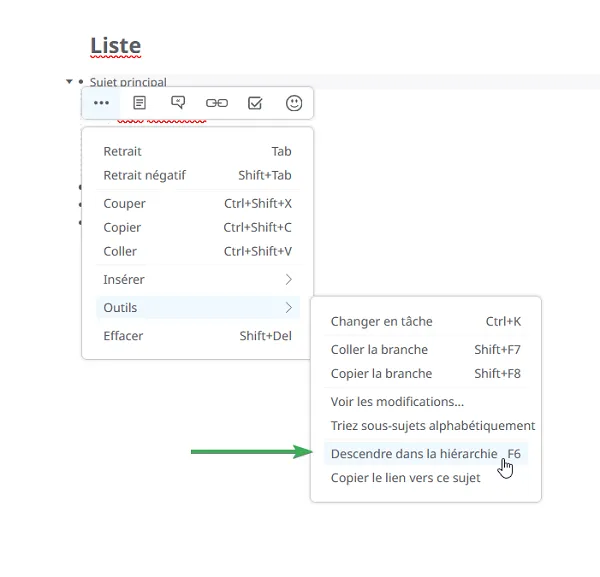The image size is (600, 577).
Task: Open emoji picker smiley icon
Action: point(294,103)
